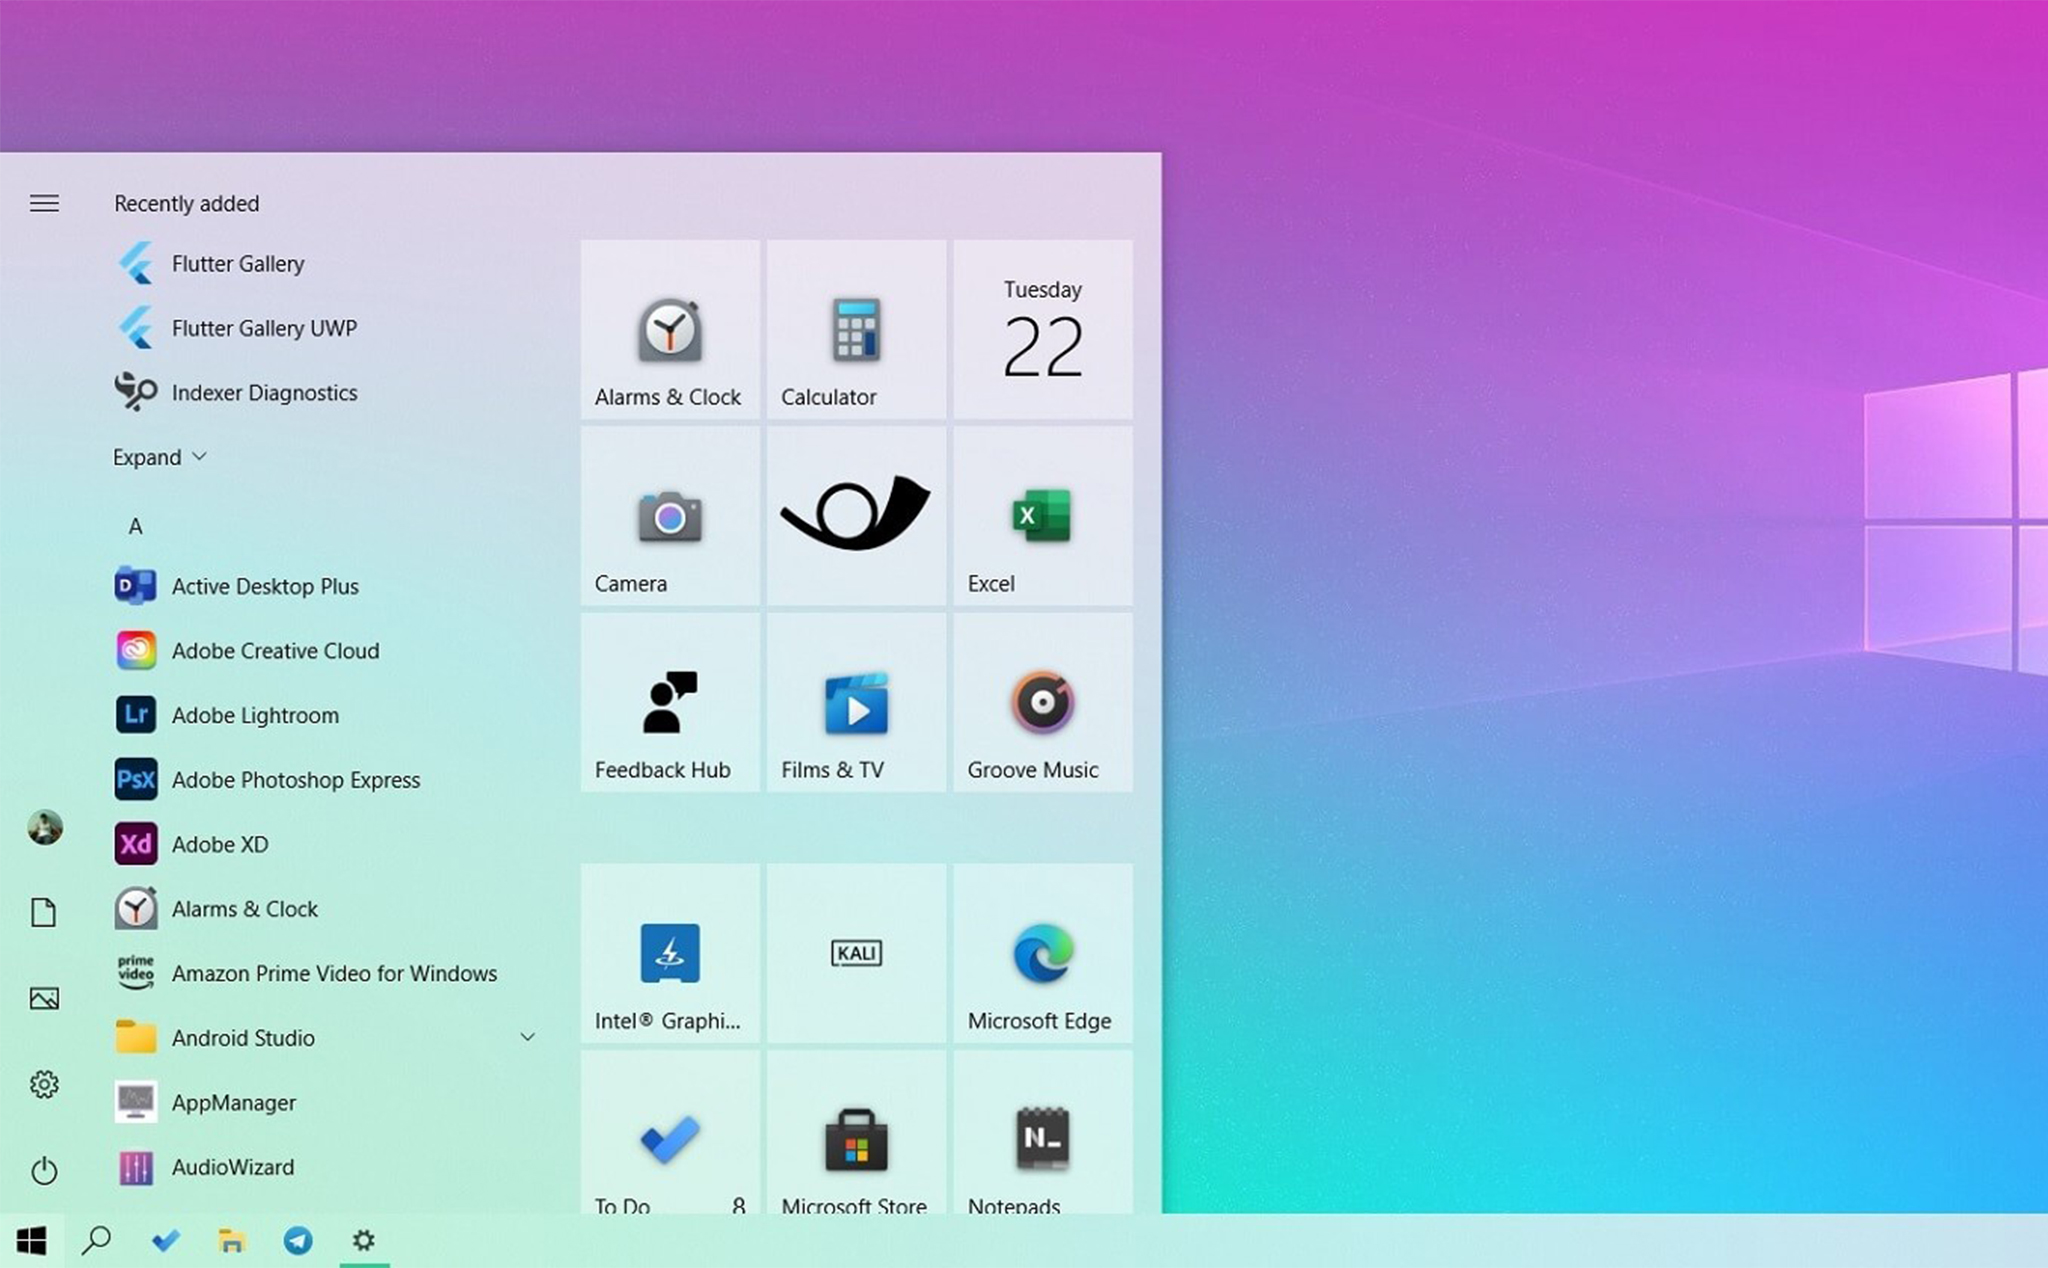The width and height of the screenshot is (2048, 1268).
Task: Select Flutter Gallery UWP in the list
Action: tap(264, 328)
